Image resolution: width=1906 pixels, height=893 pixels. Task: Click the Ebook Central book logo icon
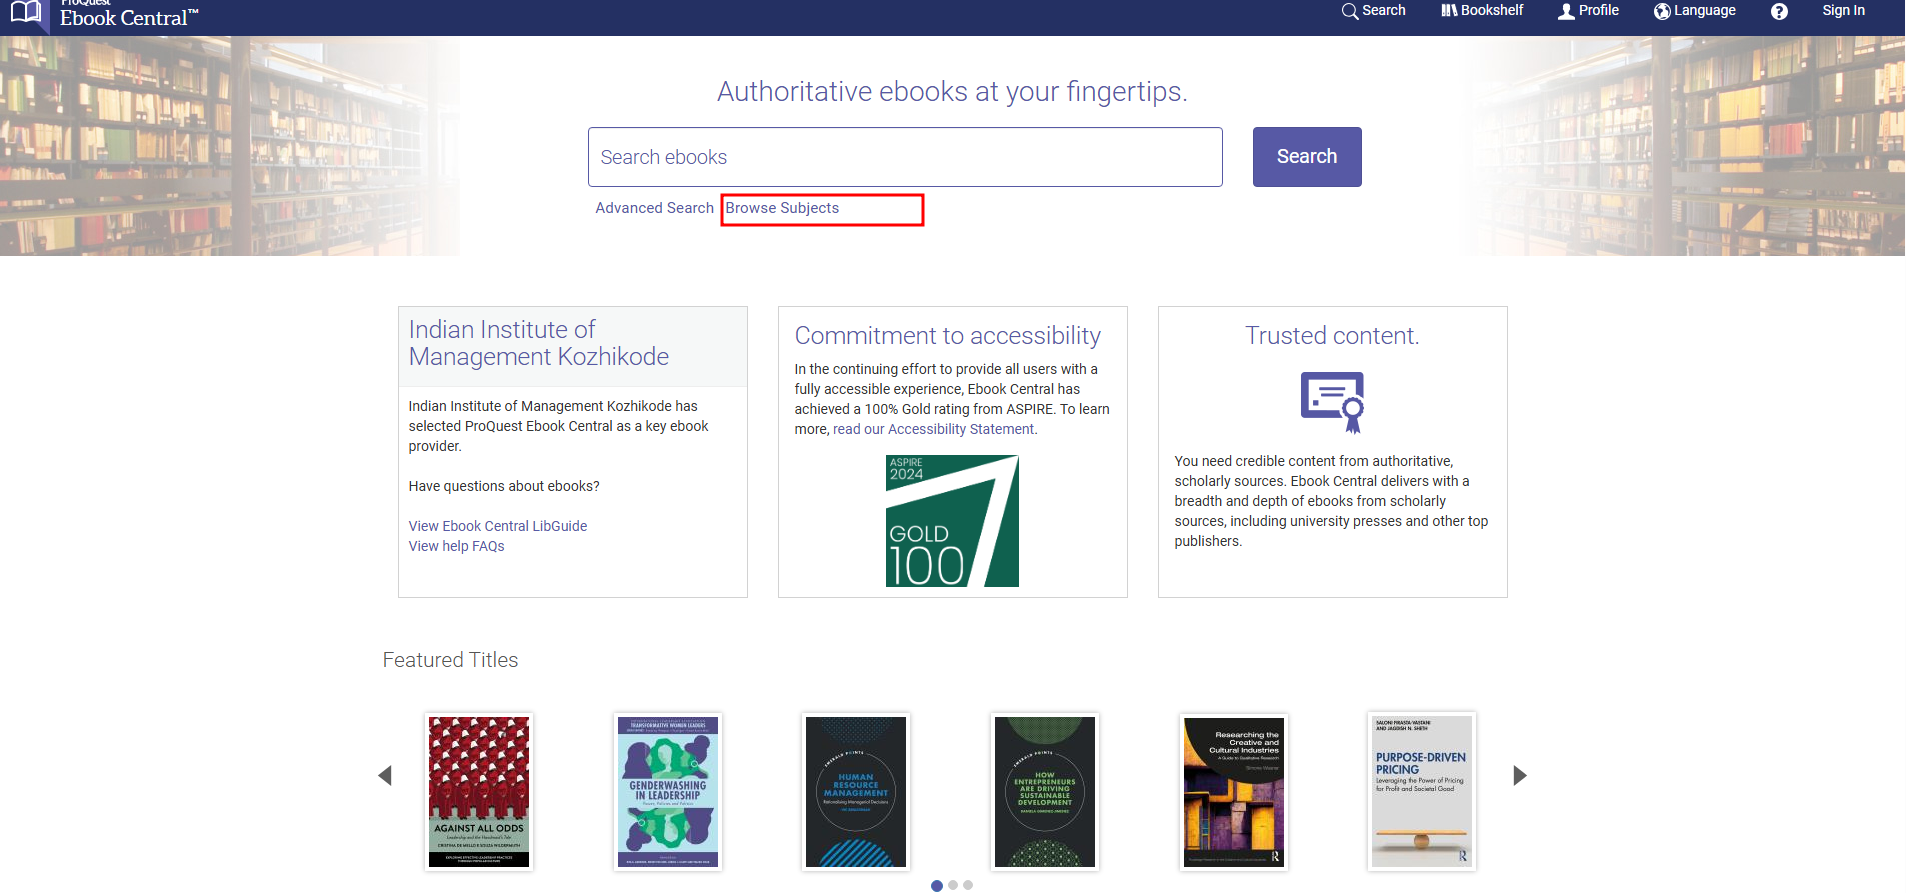pos(26,13)
